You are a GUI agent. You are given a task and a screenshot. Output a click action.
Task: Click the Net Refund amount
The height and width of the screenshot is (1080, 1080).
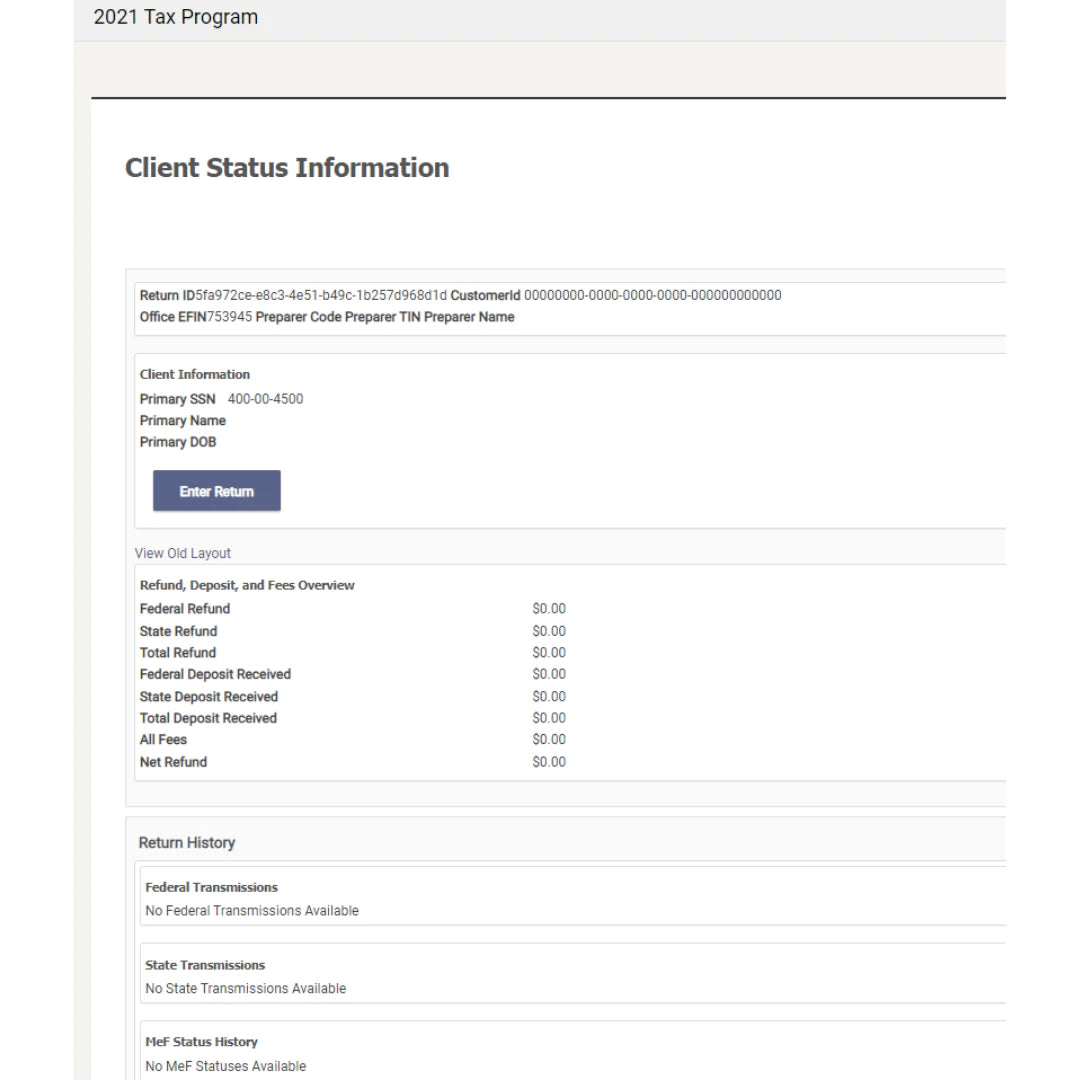[549, 762]
